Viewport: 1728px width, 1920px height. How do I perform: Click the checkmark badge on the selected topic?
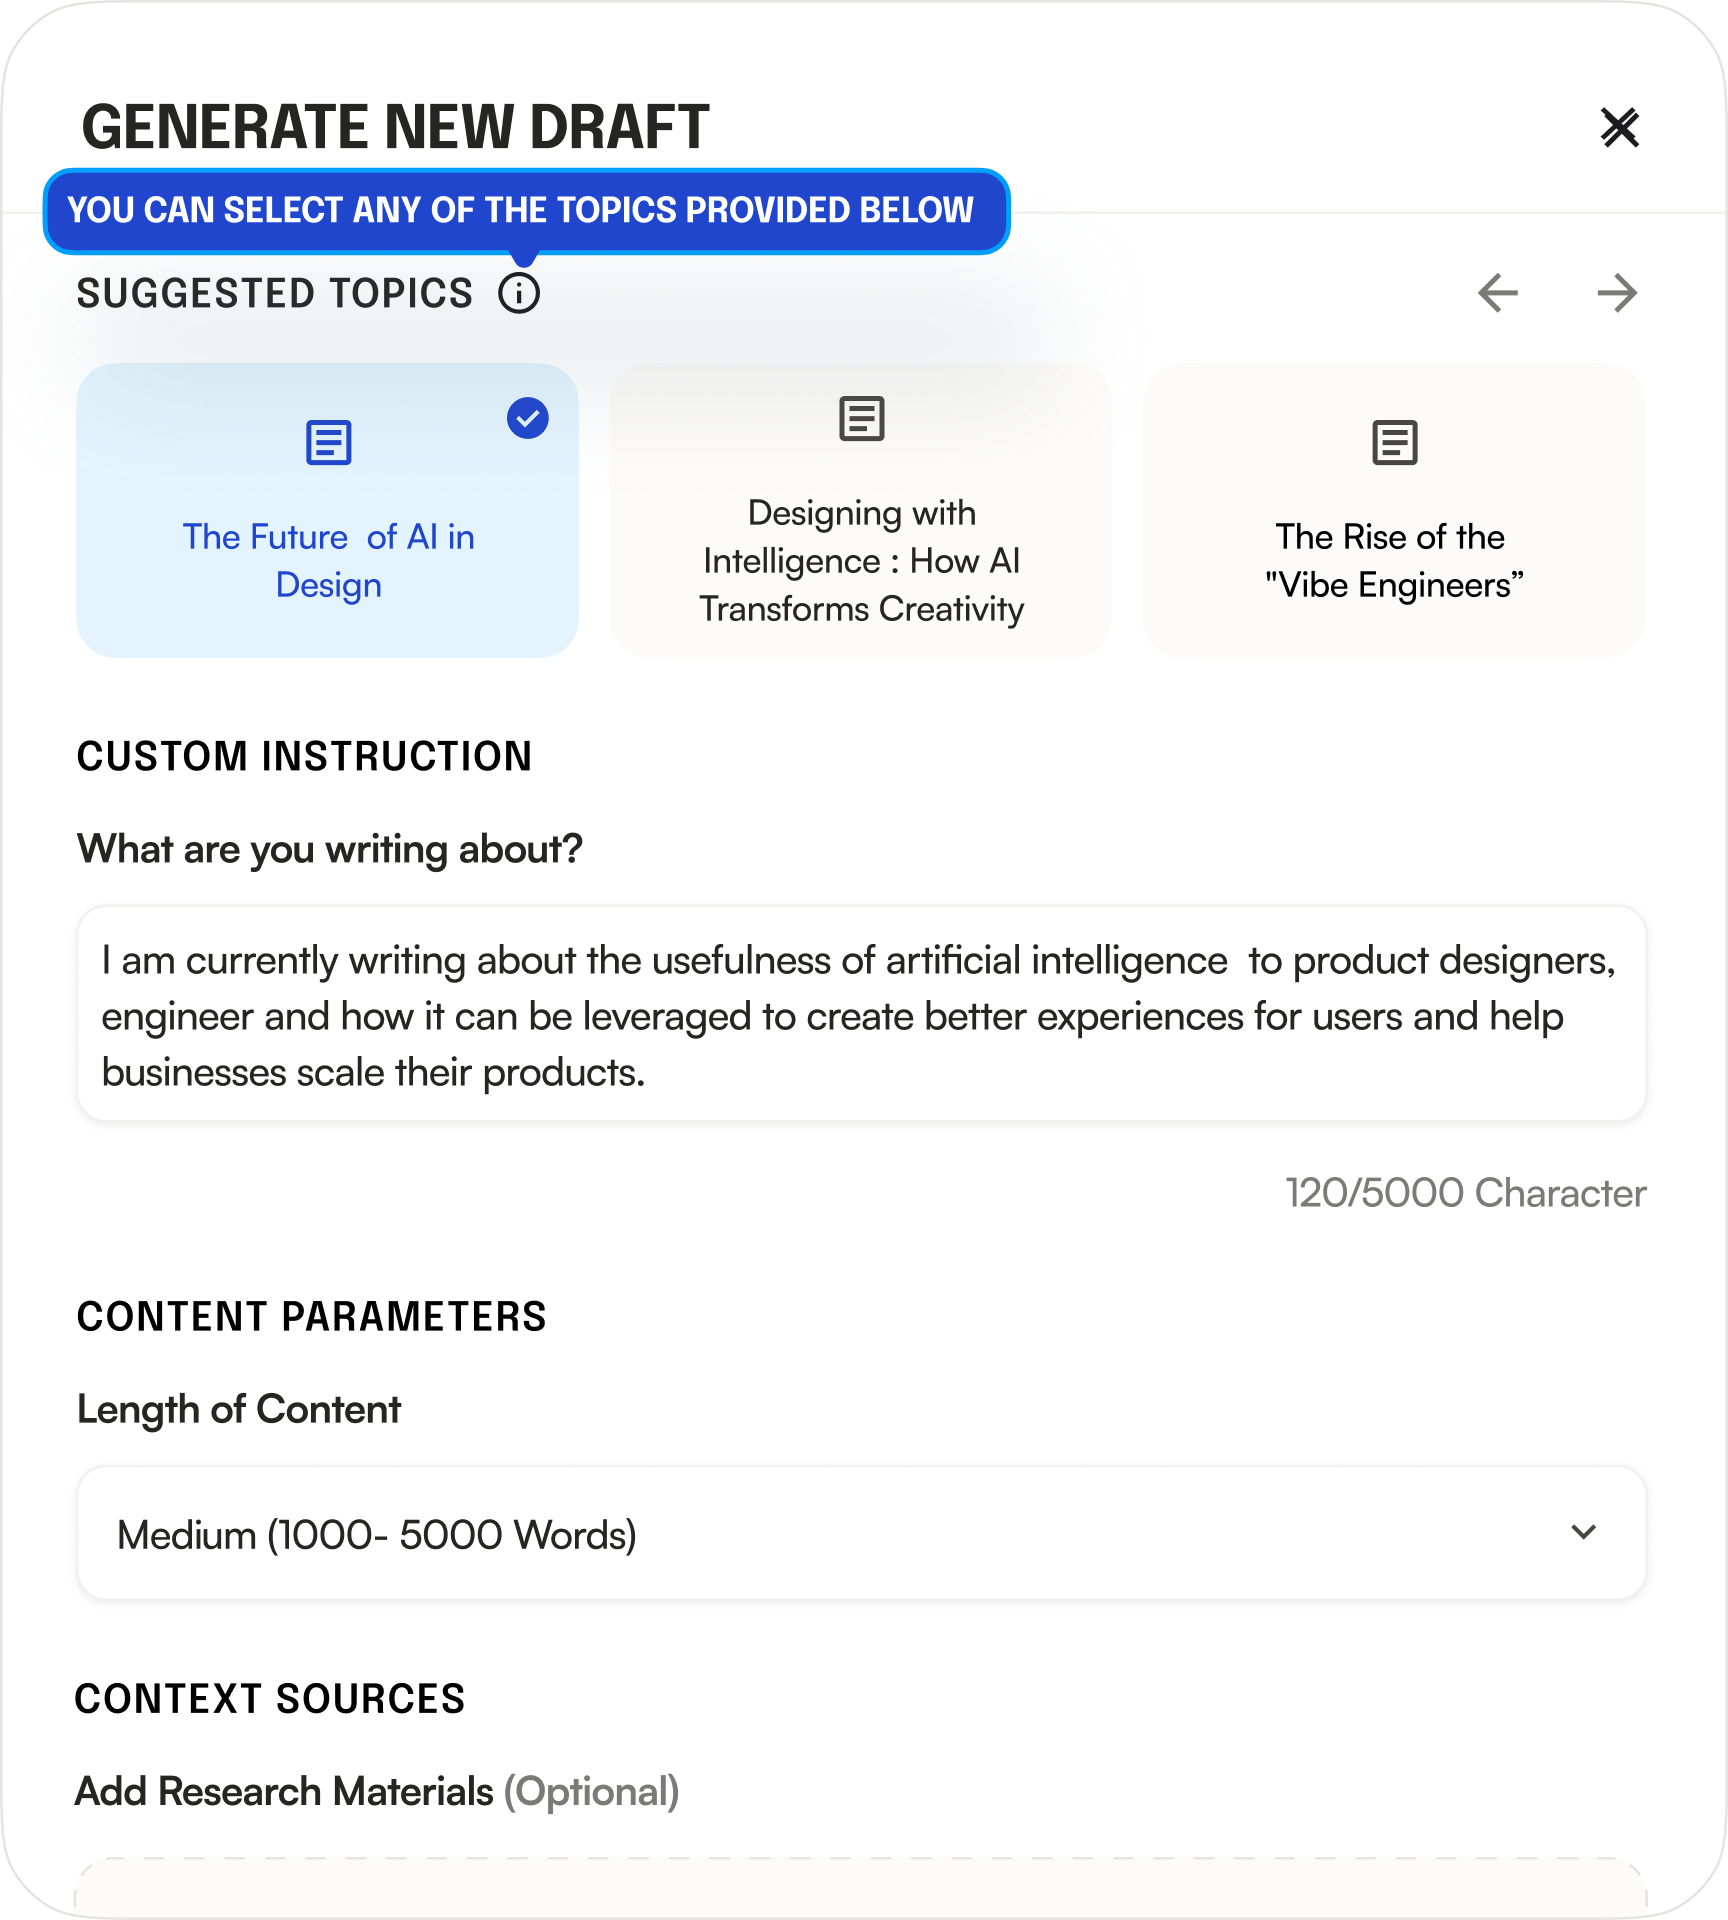[x=527, y=420]
